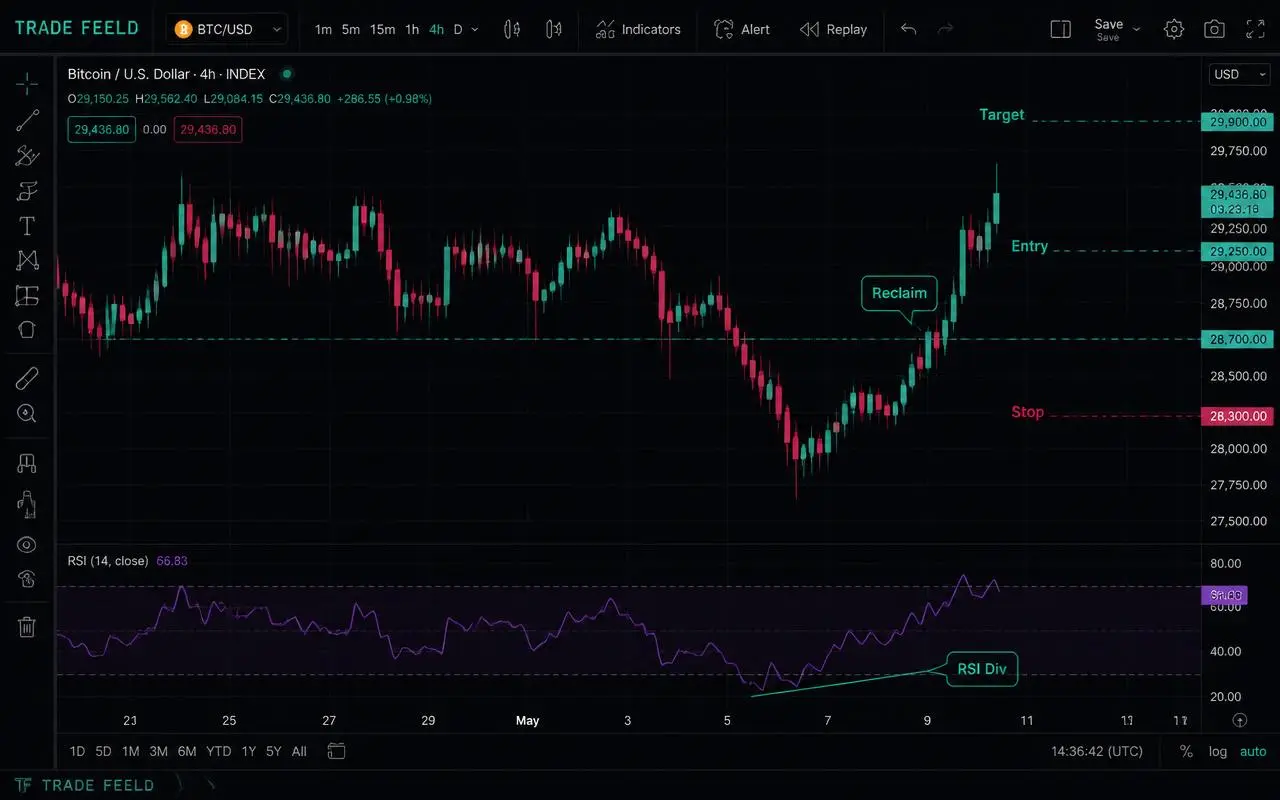
Task: Click the undo arrow
Action: click(x=908, y=29)
